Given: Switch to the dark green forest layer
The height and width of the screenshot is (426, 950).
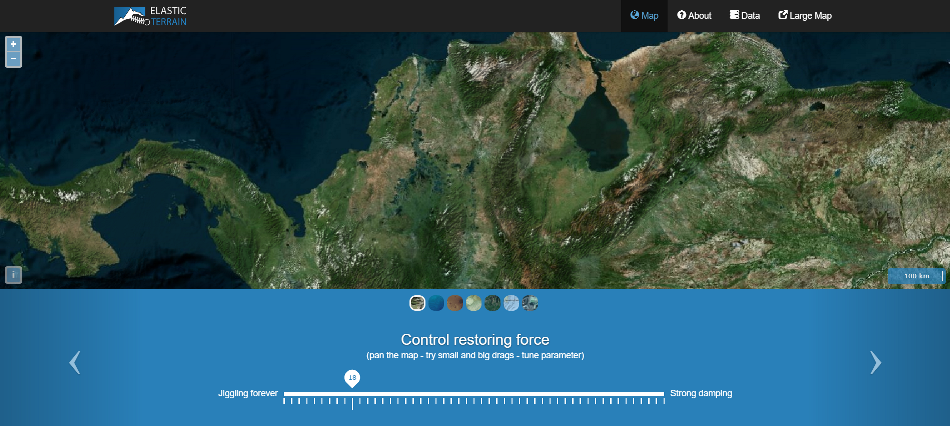Looking at the screenshot, I should tap(492, 303).
